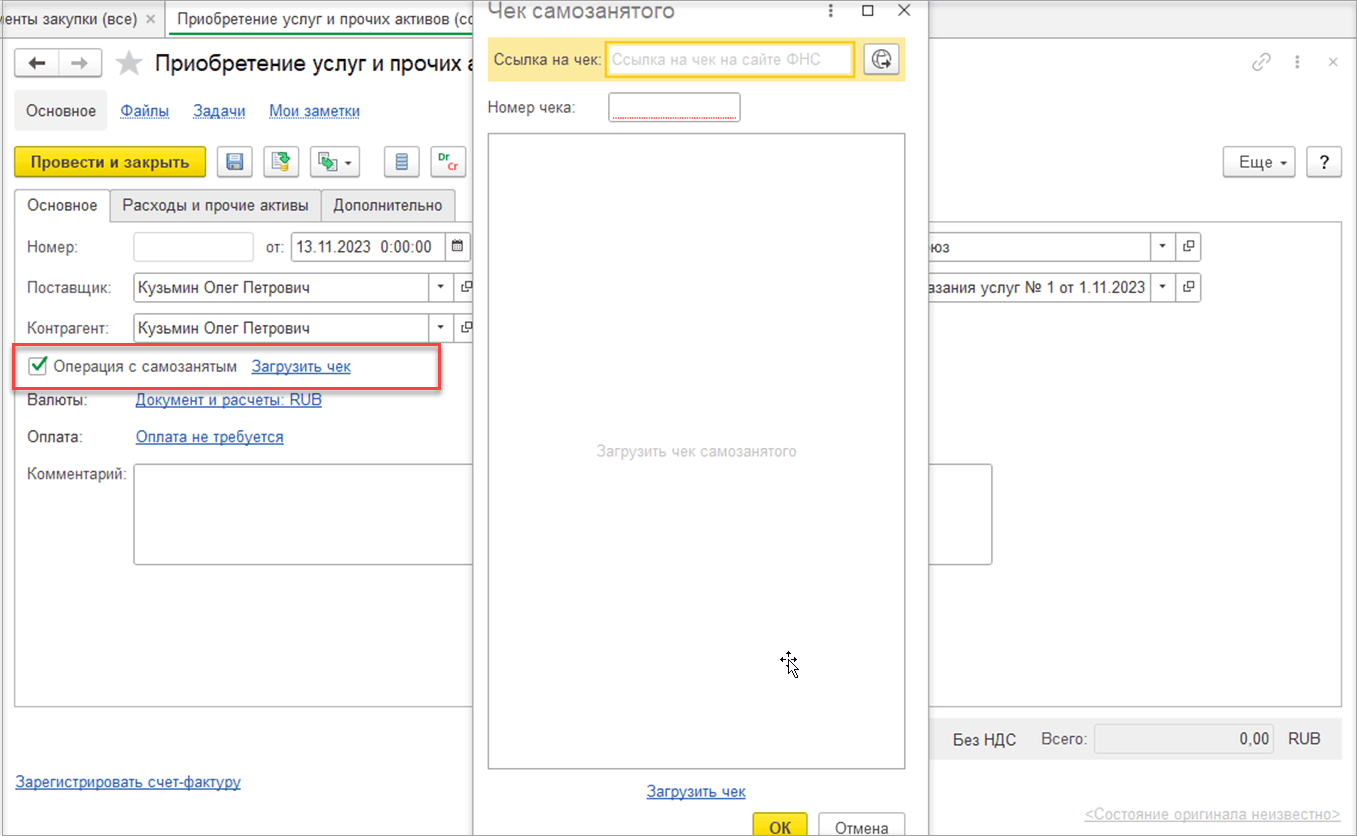1357x836 pixels.
Task: Open Зарегистрировать счет-фактуру link
Action: [x=128, y=782]
